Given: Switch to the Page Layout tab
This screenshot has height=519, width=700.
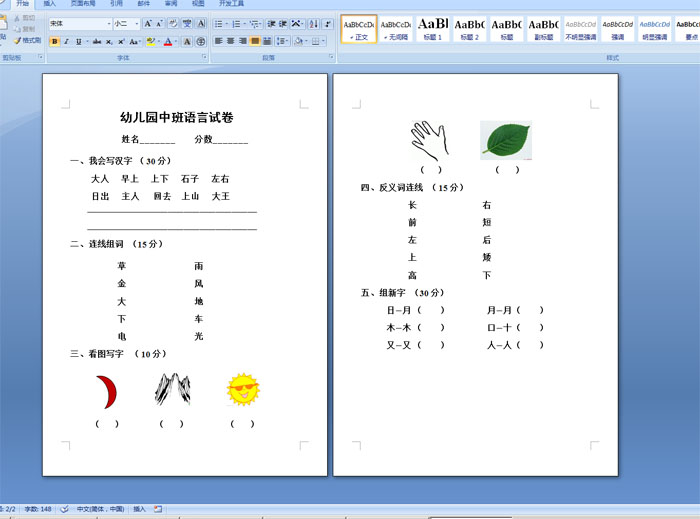Looking at the screenshot, I should (83, 4).
